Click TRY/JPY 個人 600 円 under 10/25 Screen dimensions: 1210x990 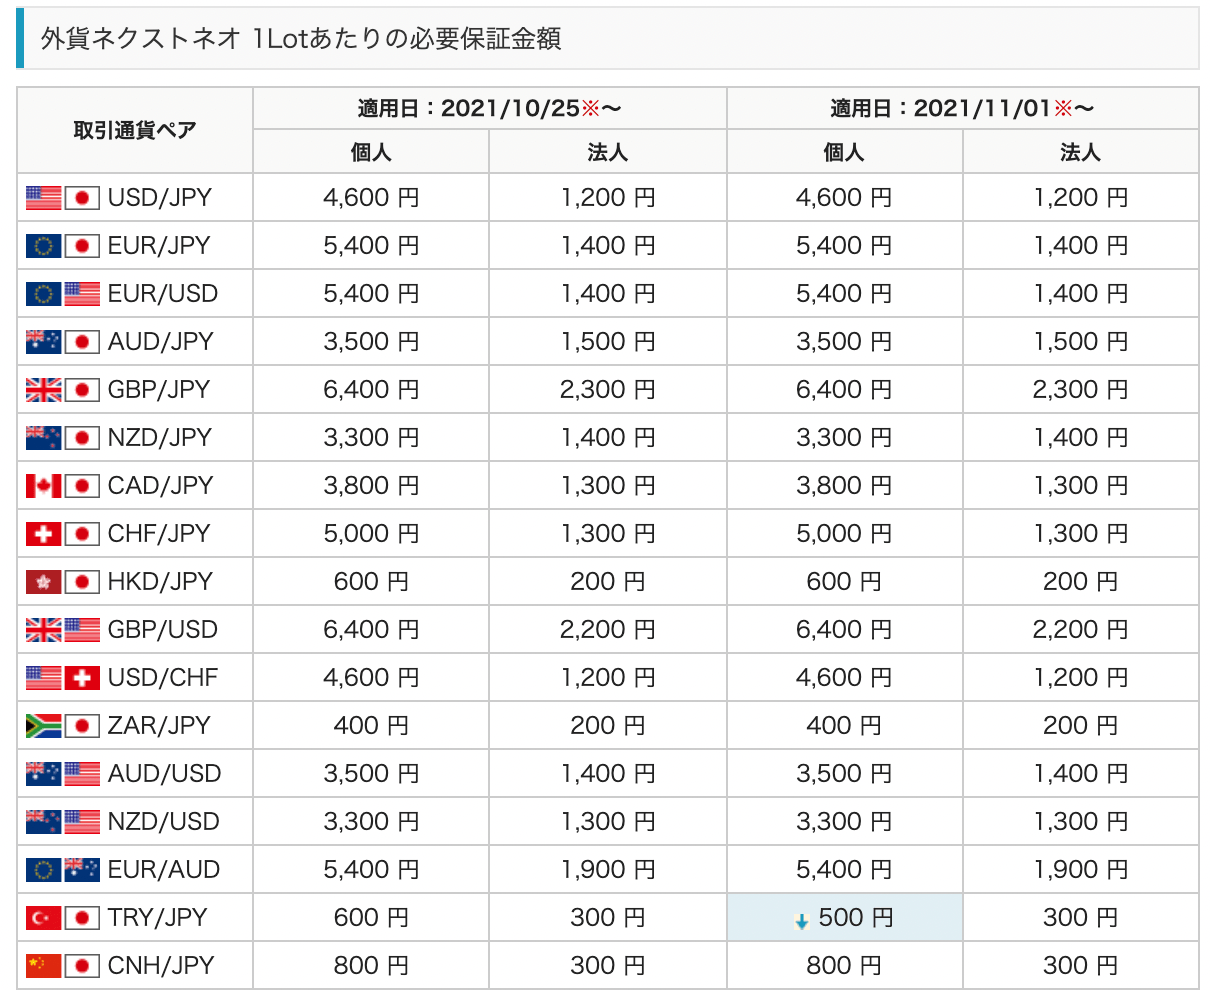pyautogui.click(x=371, y=918)
